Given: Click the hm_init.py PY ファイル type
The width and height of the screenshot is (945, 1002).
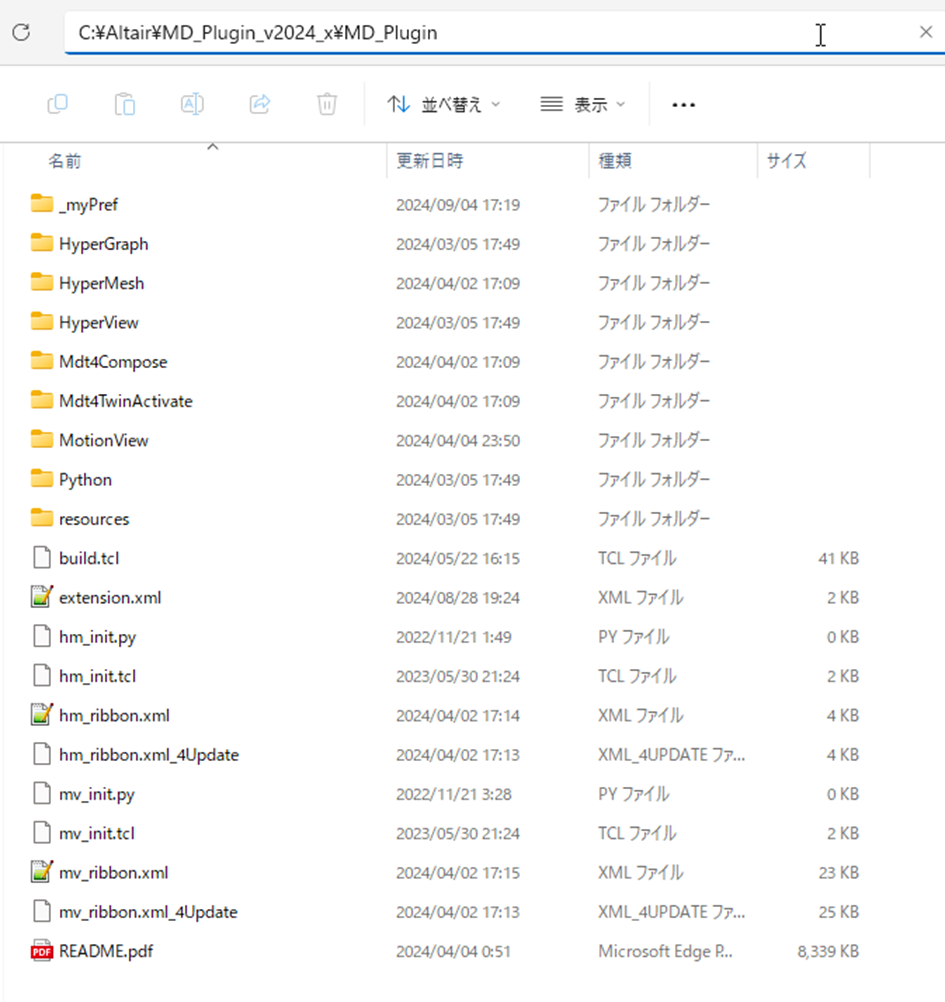Looking at the screenshot, I should [x=634, y=637].
